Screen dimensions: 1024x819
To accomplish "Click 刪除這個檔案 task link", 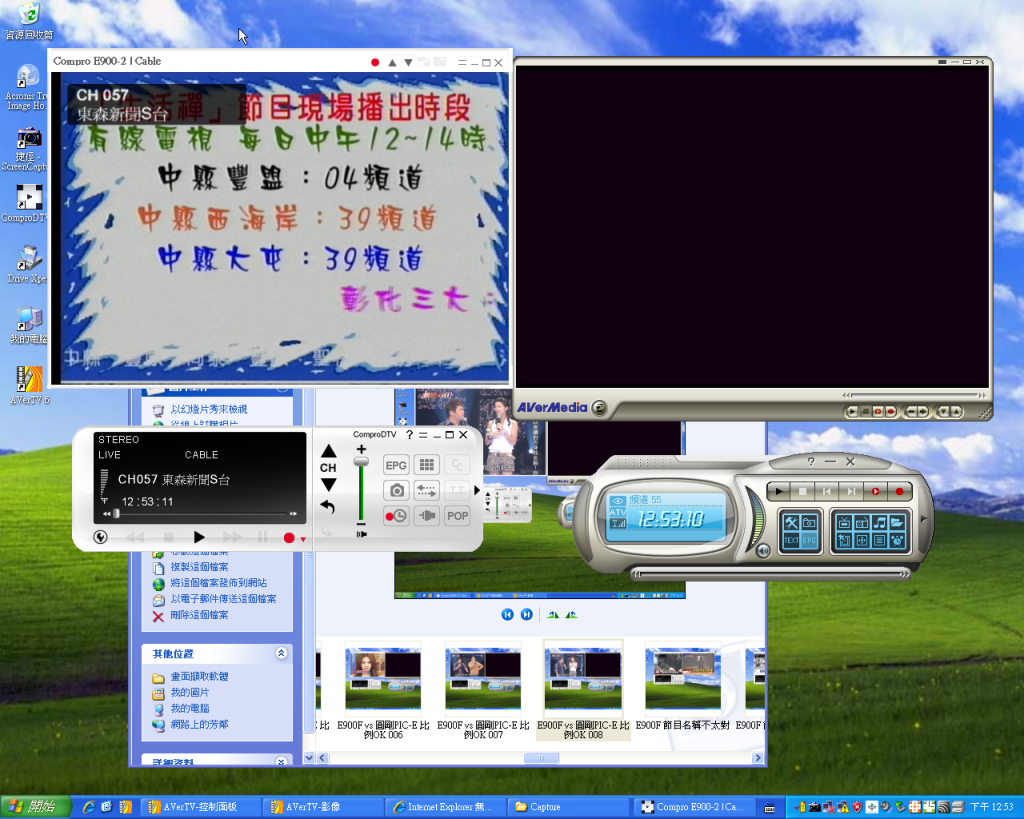I will (199, 615).
